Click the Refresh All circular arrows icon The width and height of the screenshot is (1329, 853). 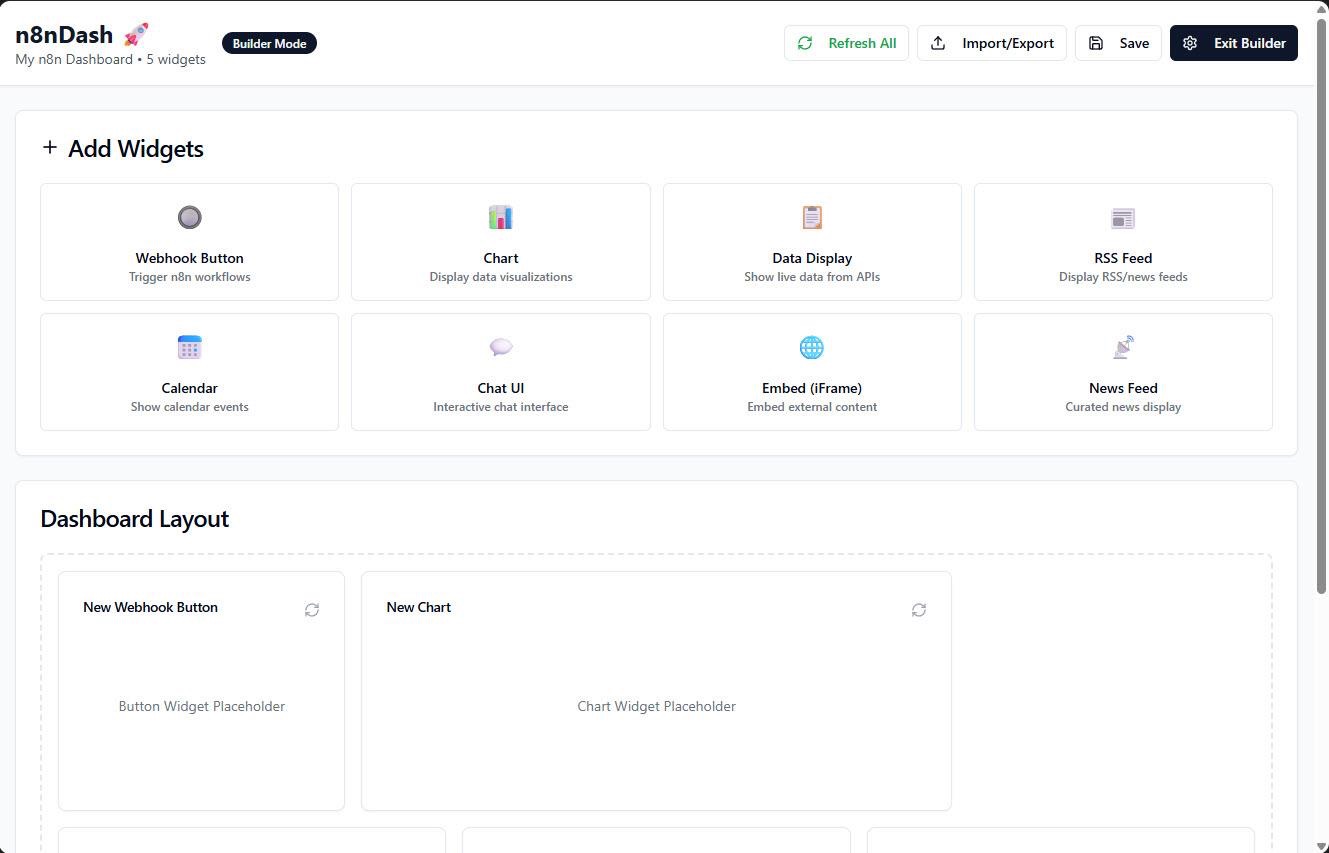pyautogui.click(x=805, y=43)
